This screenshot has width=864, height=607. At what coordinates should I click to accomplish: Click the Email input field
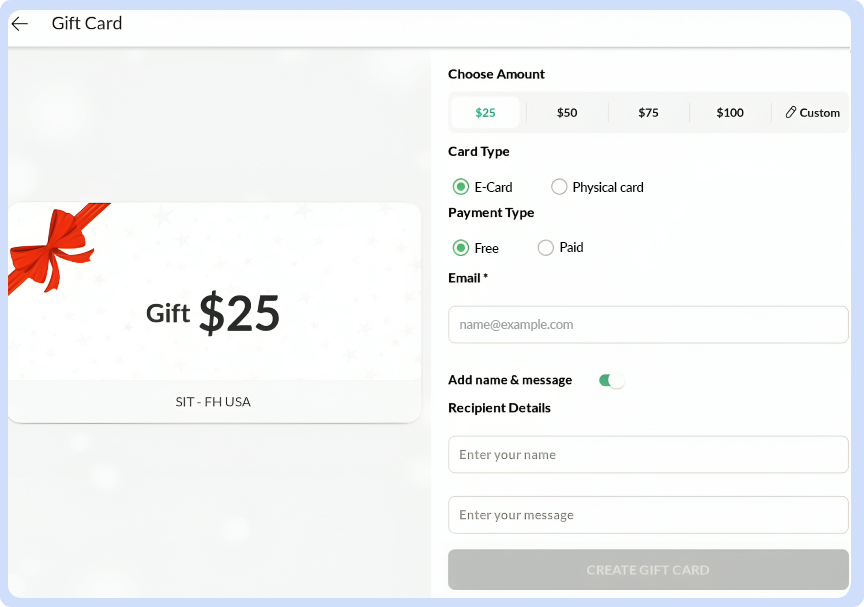click(648, 325)
